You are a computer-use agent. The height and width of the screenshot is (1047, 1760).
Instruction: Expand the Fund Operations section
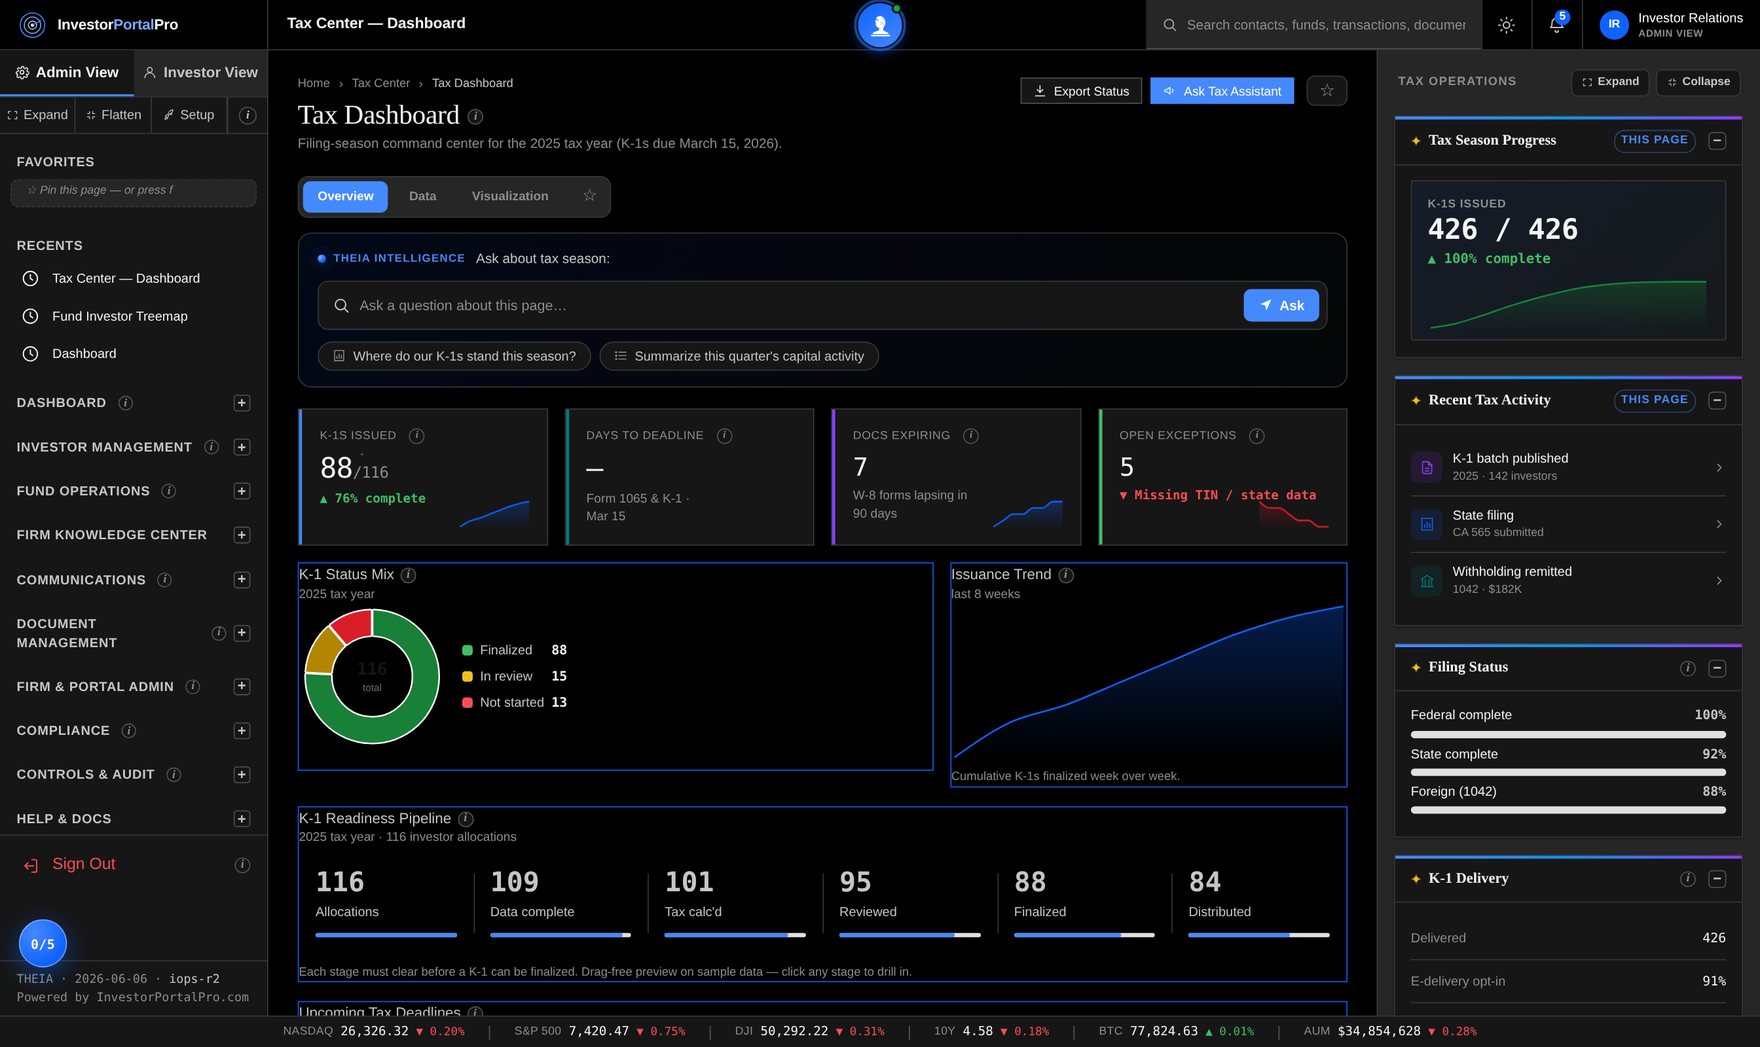(242, 491)
